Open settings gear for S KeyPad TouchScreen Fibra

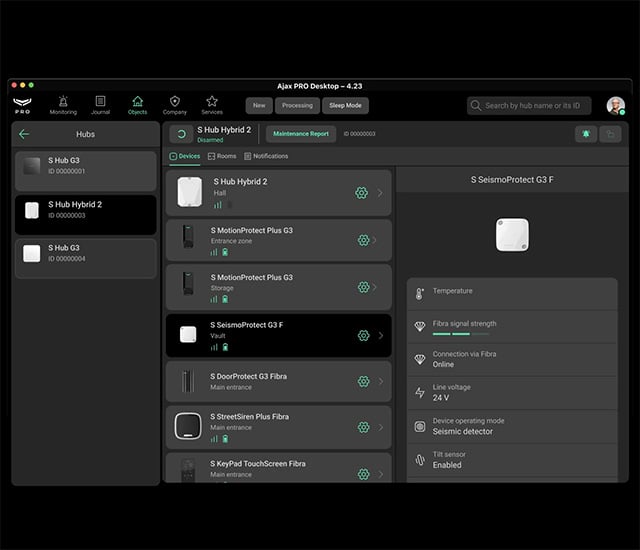click(x=363, y=474)
